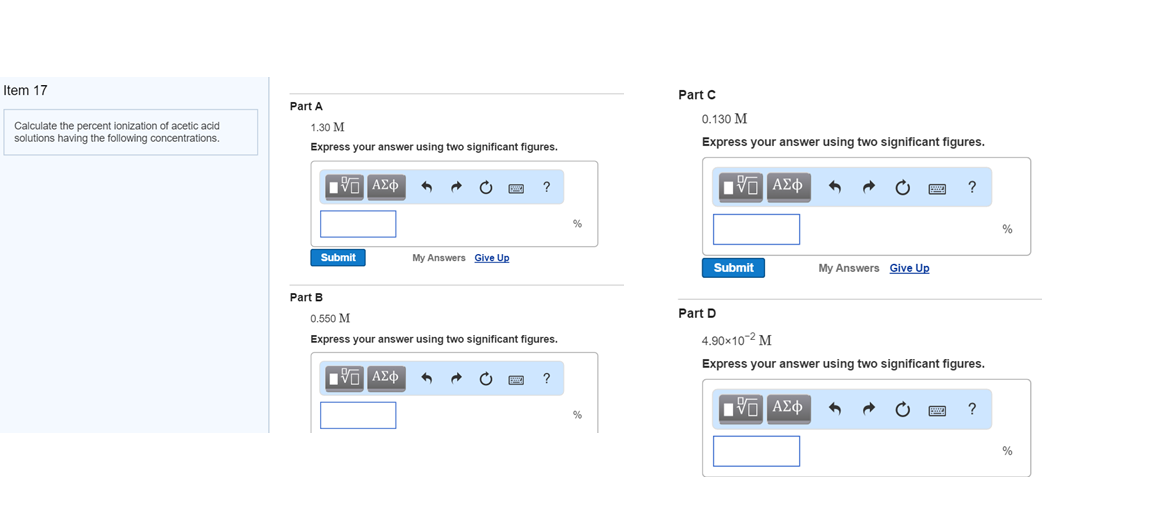Viewport: 1168px width, 531px height.
Task: Open Greek symbols palette in Part A
Action: pyautogui.click(x=386, y=187)
